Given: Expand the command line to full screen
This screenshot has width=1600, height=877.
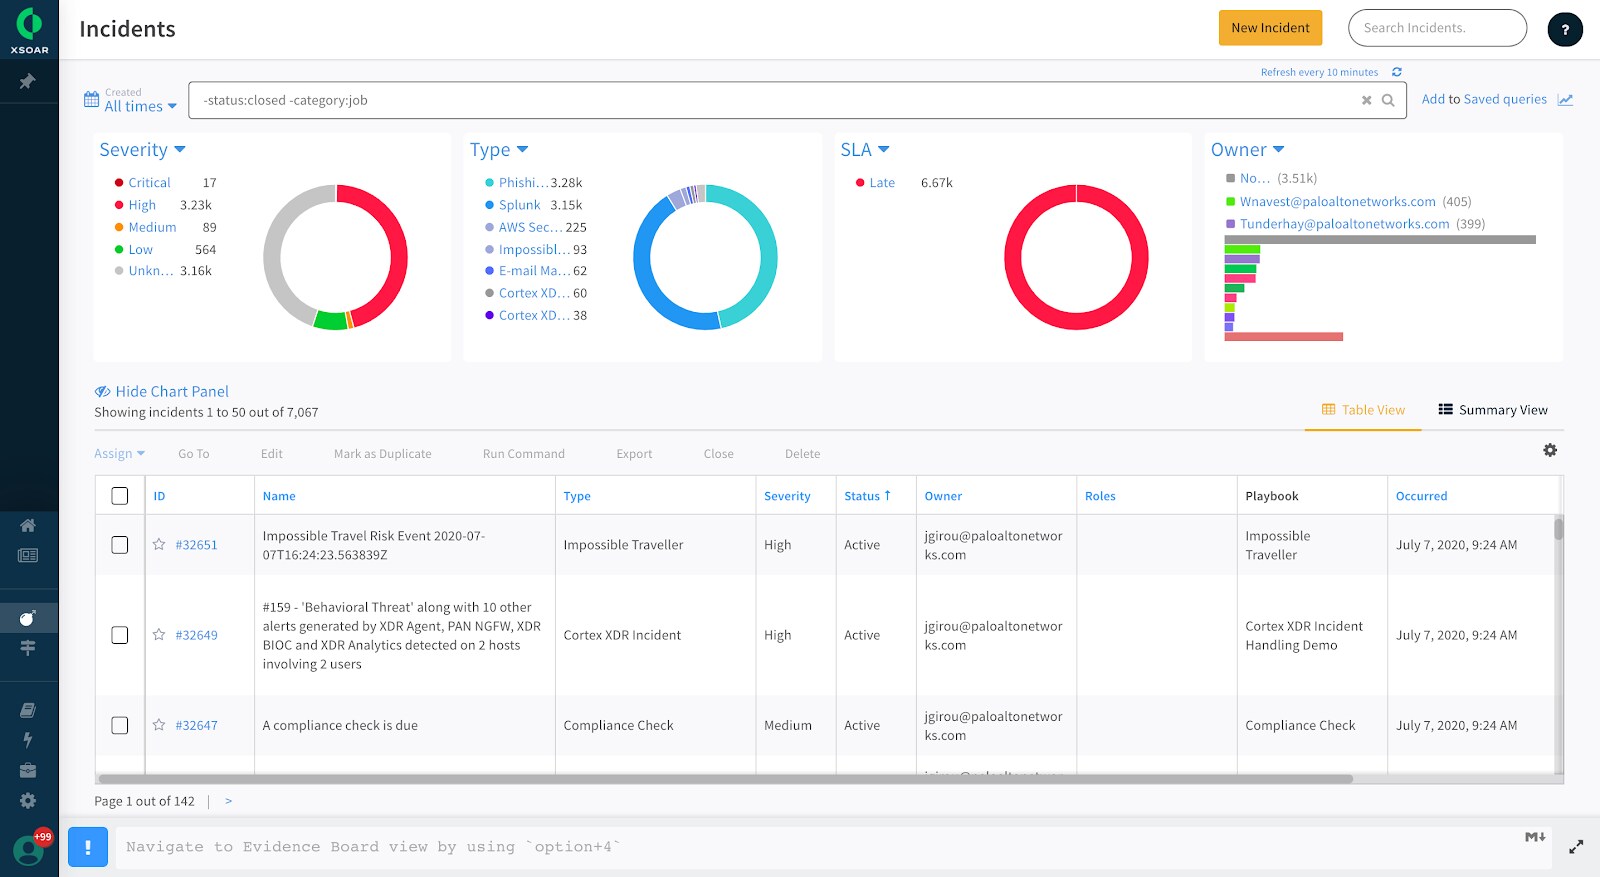Looking at the screenshot, I should (1576, 847).
